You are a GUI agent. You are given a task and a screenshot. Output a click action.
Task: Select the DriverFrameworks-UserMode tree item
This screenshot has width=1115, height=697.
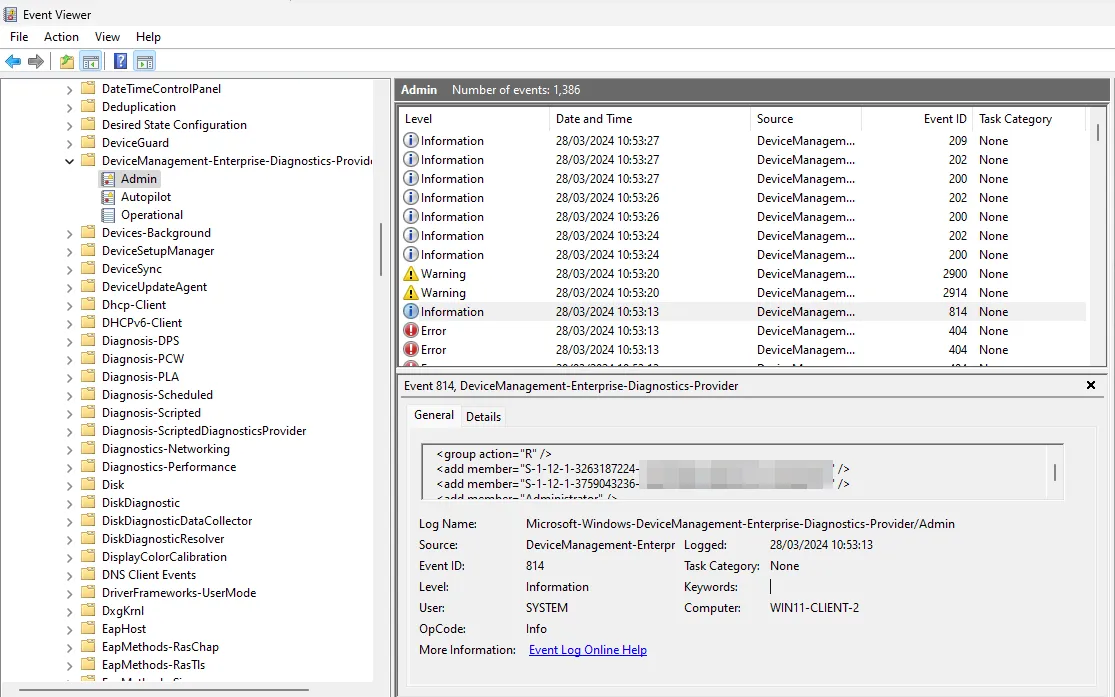click(178, 593)
